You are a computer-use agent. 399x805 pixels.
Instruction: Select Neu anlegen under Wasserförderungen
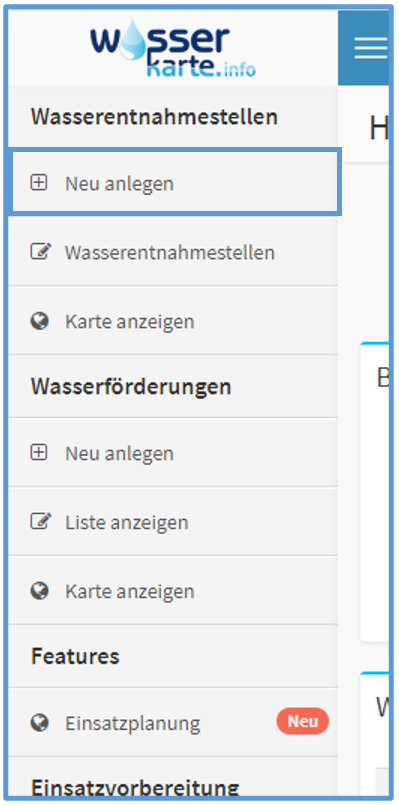[173, 453]
